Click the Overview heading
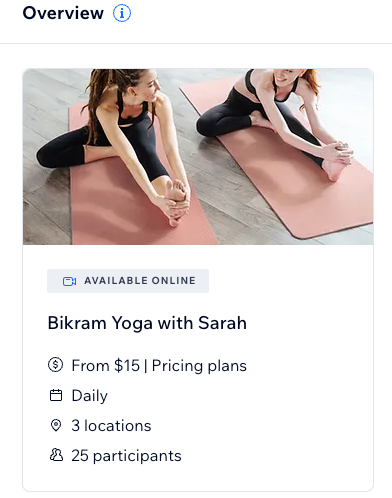 [63, 13]
